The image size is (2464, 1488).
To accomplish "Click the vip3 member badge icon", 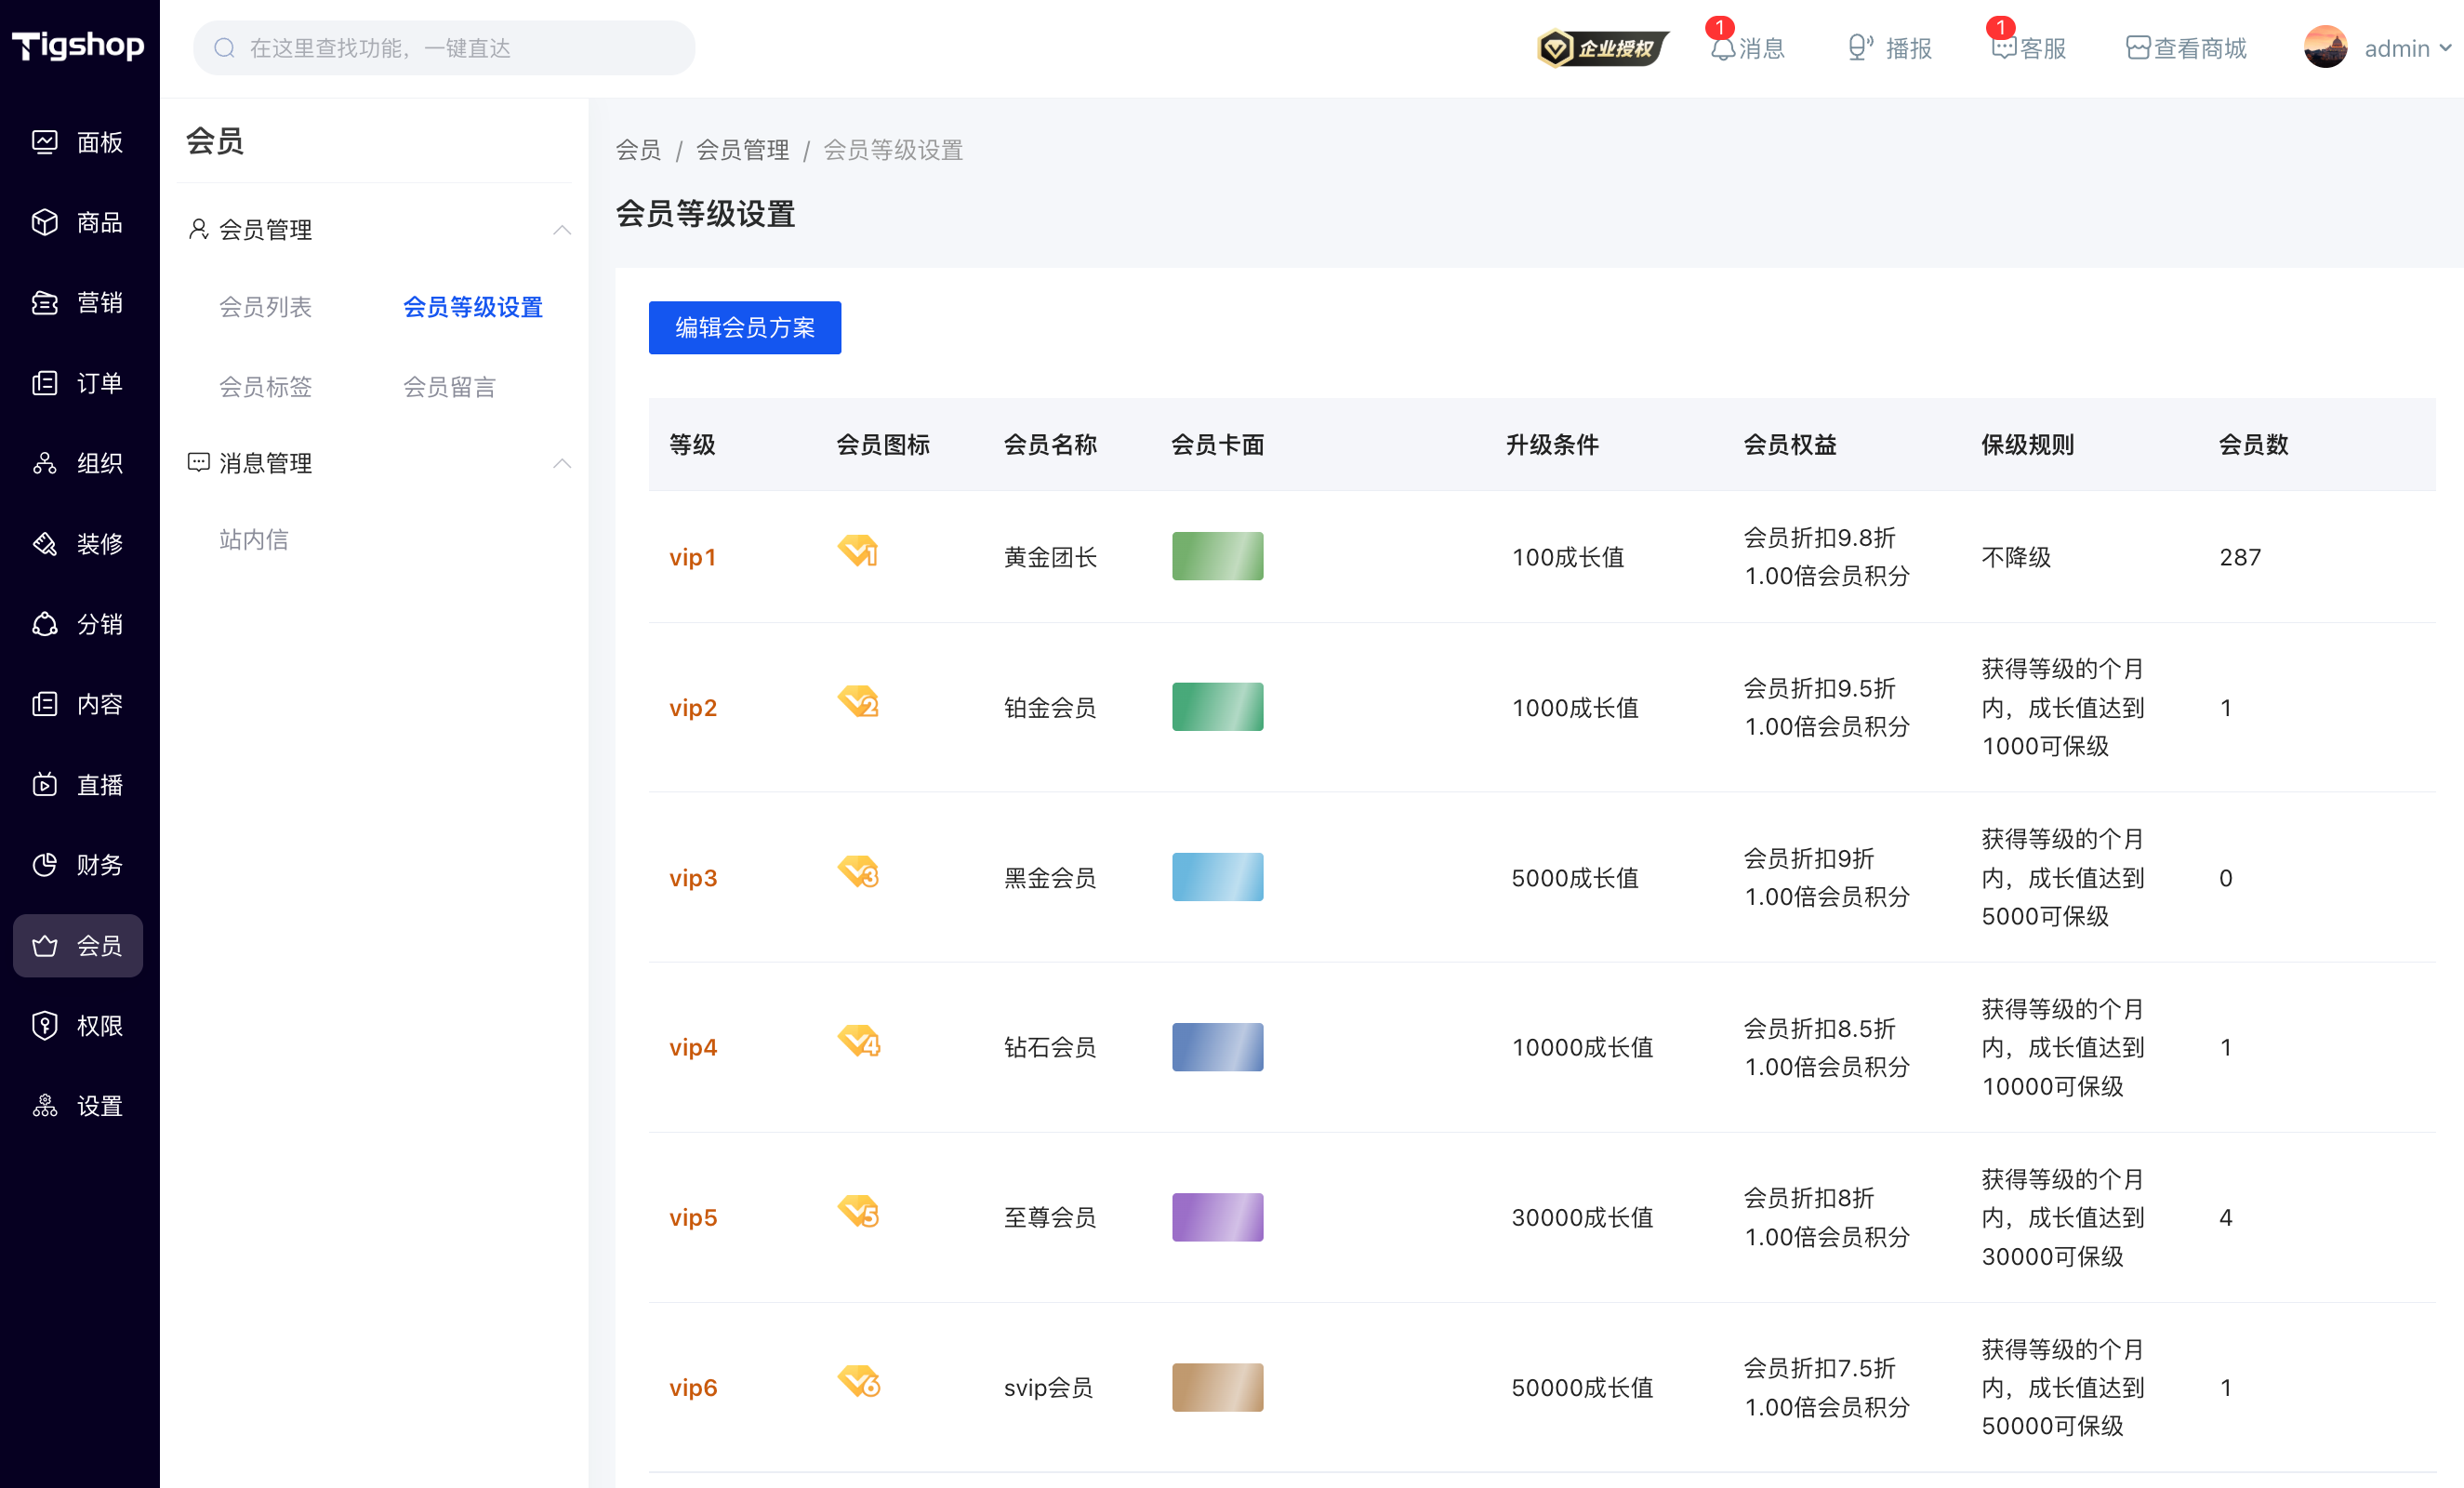I will (x=858, y=872).
